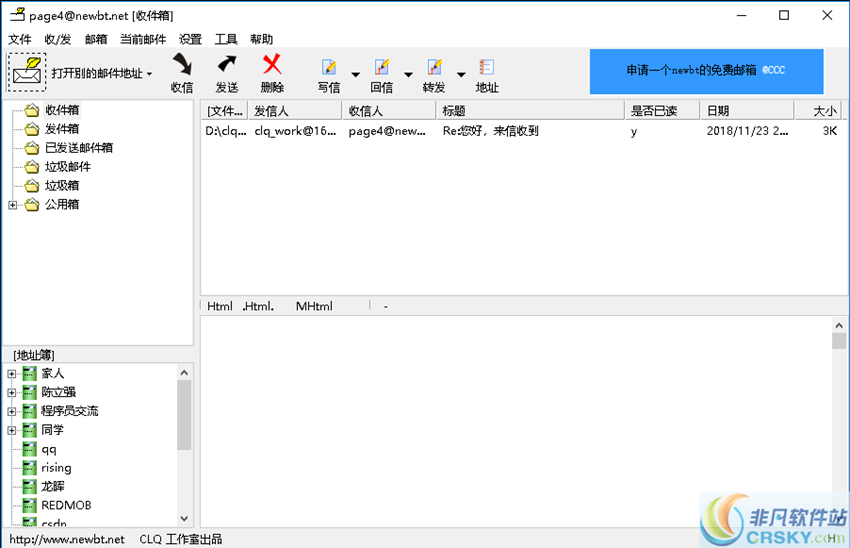The width and height of the screenshot is (850, 548).
Task: Click the blue newbt free mailbox banner
Action: 706,72
